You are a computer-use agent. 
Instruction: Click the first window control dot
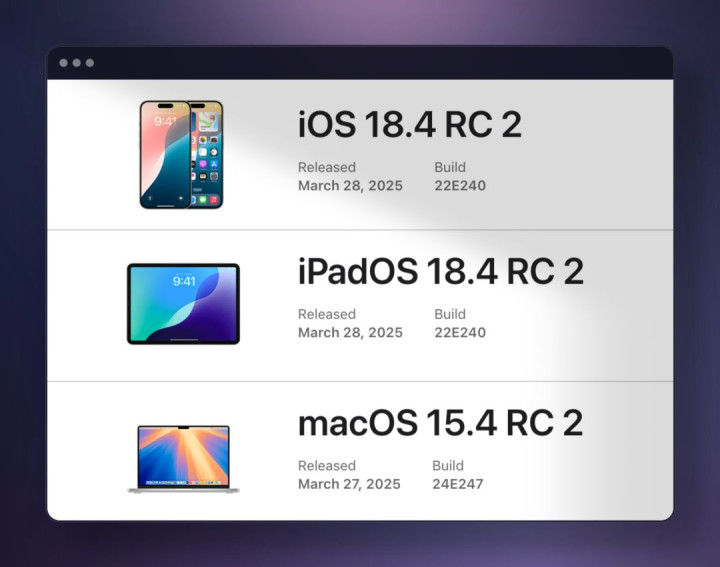point(63,62)
